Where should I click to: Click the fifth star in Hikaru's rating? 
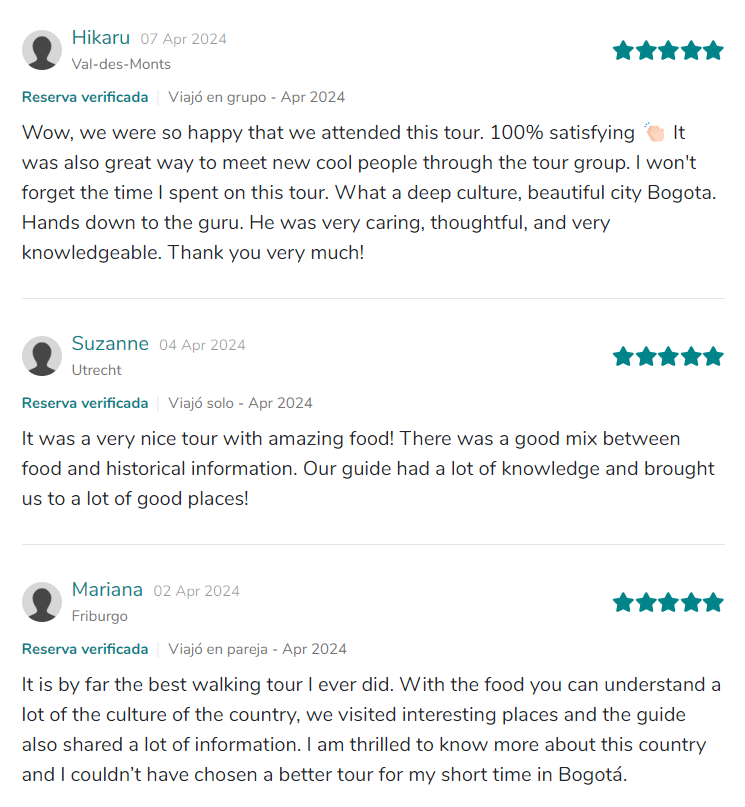713,49
